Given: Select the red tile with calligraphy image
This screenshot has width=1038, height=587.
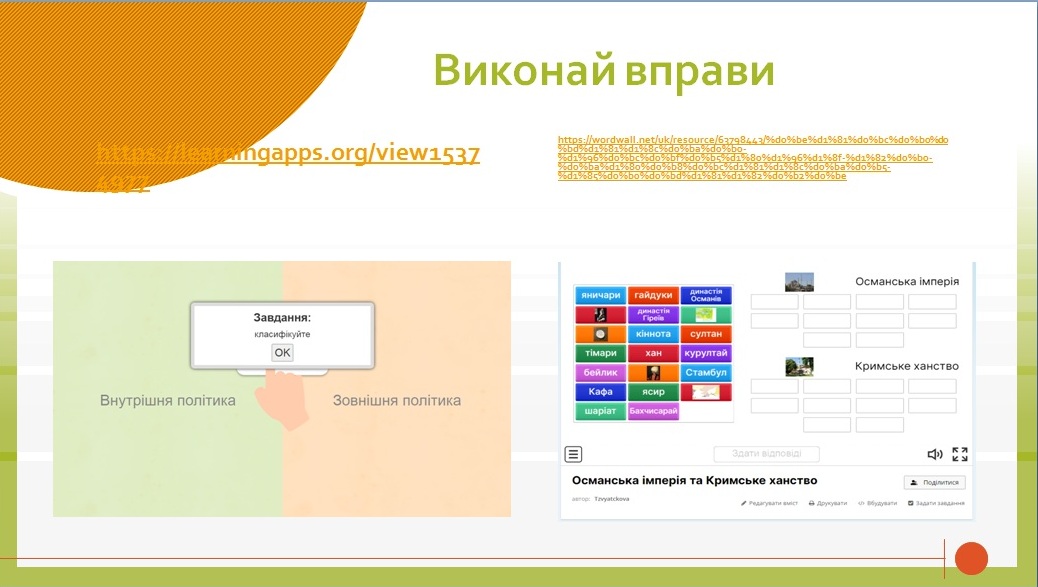Looking at the screenshot, I should click(600, 314).
